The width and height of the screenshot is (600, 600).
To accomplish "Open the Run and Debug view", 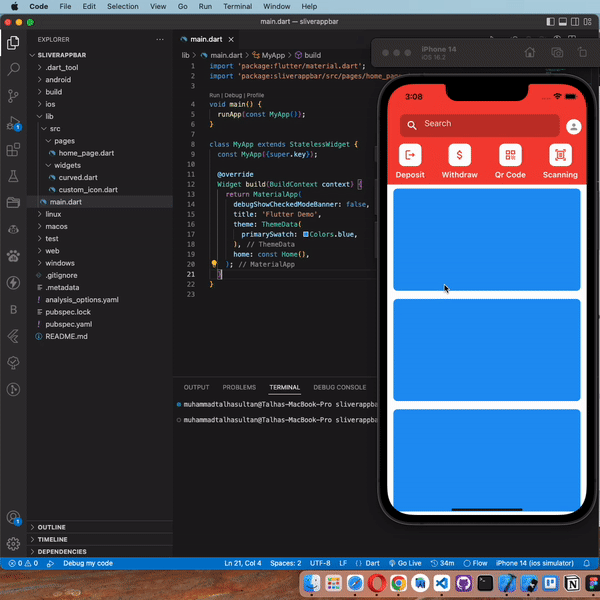I will coord(13,123).
